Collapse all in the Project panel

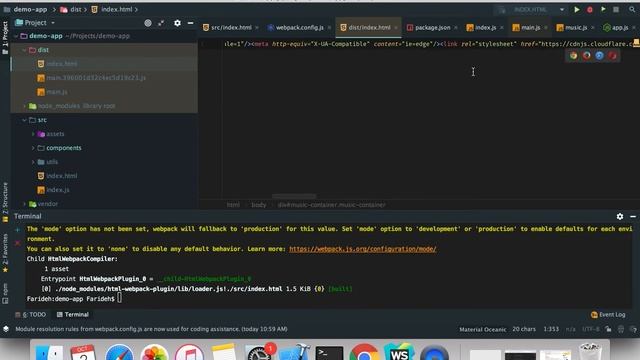click(161, 23)
